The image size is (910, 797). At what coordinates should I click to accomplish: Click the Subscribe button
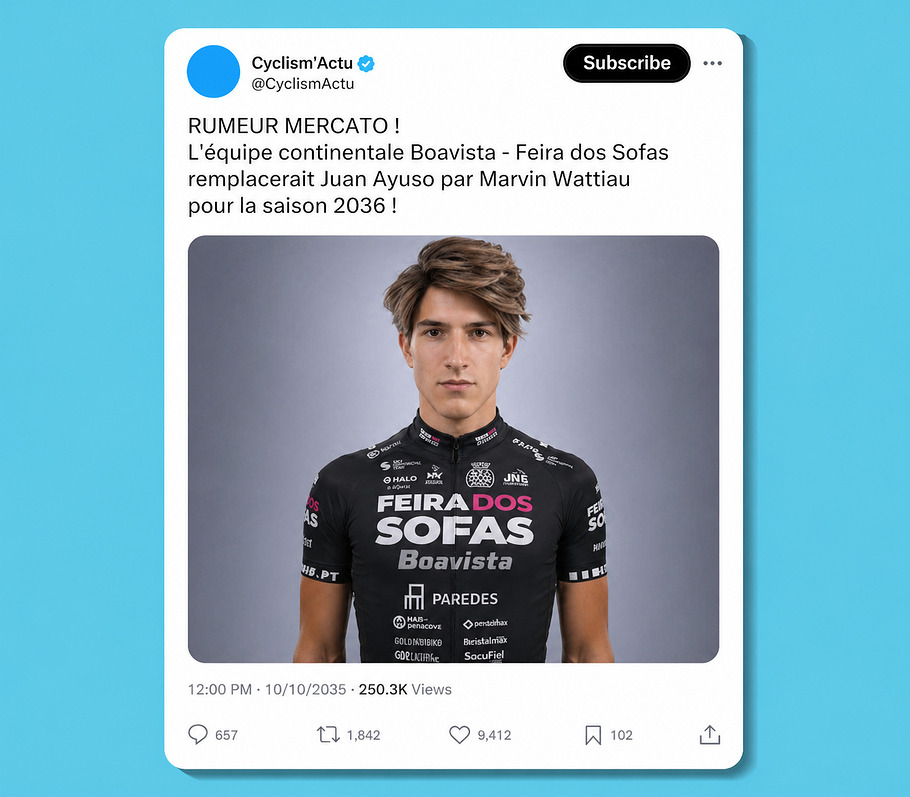[x=627, y=63]
